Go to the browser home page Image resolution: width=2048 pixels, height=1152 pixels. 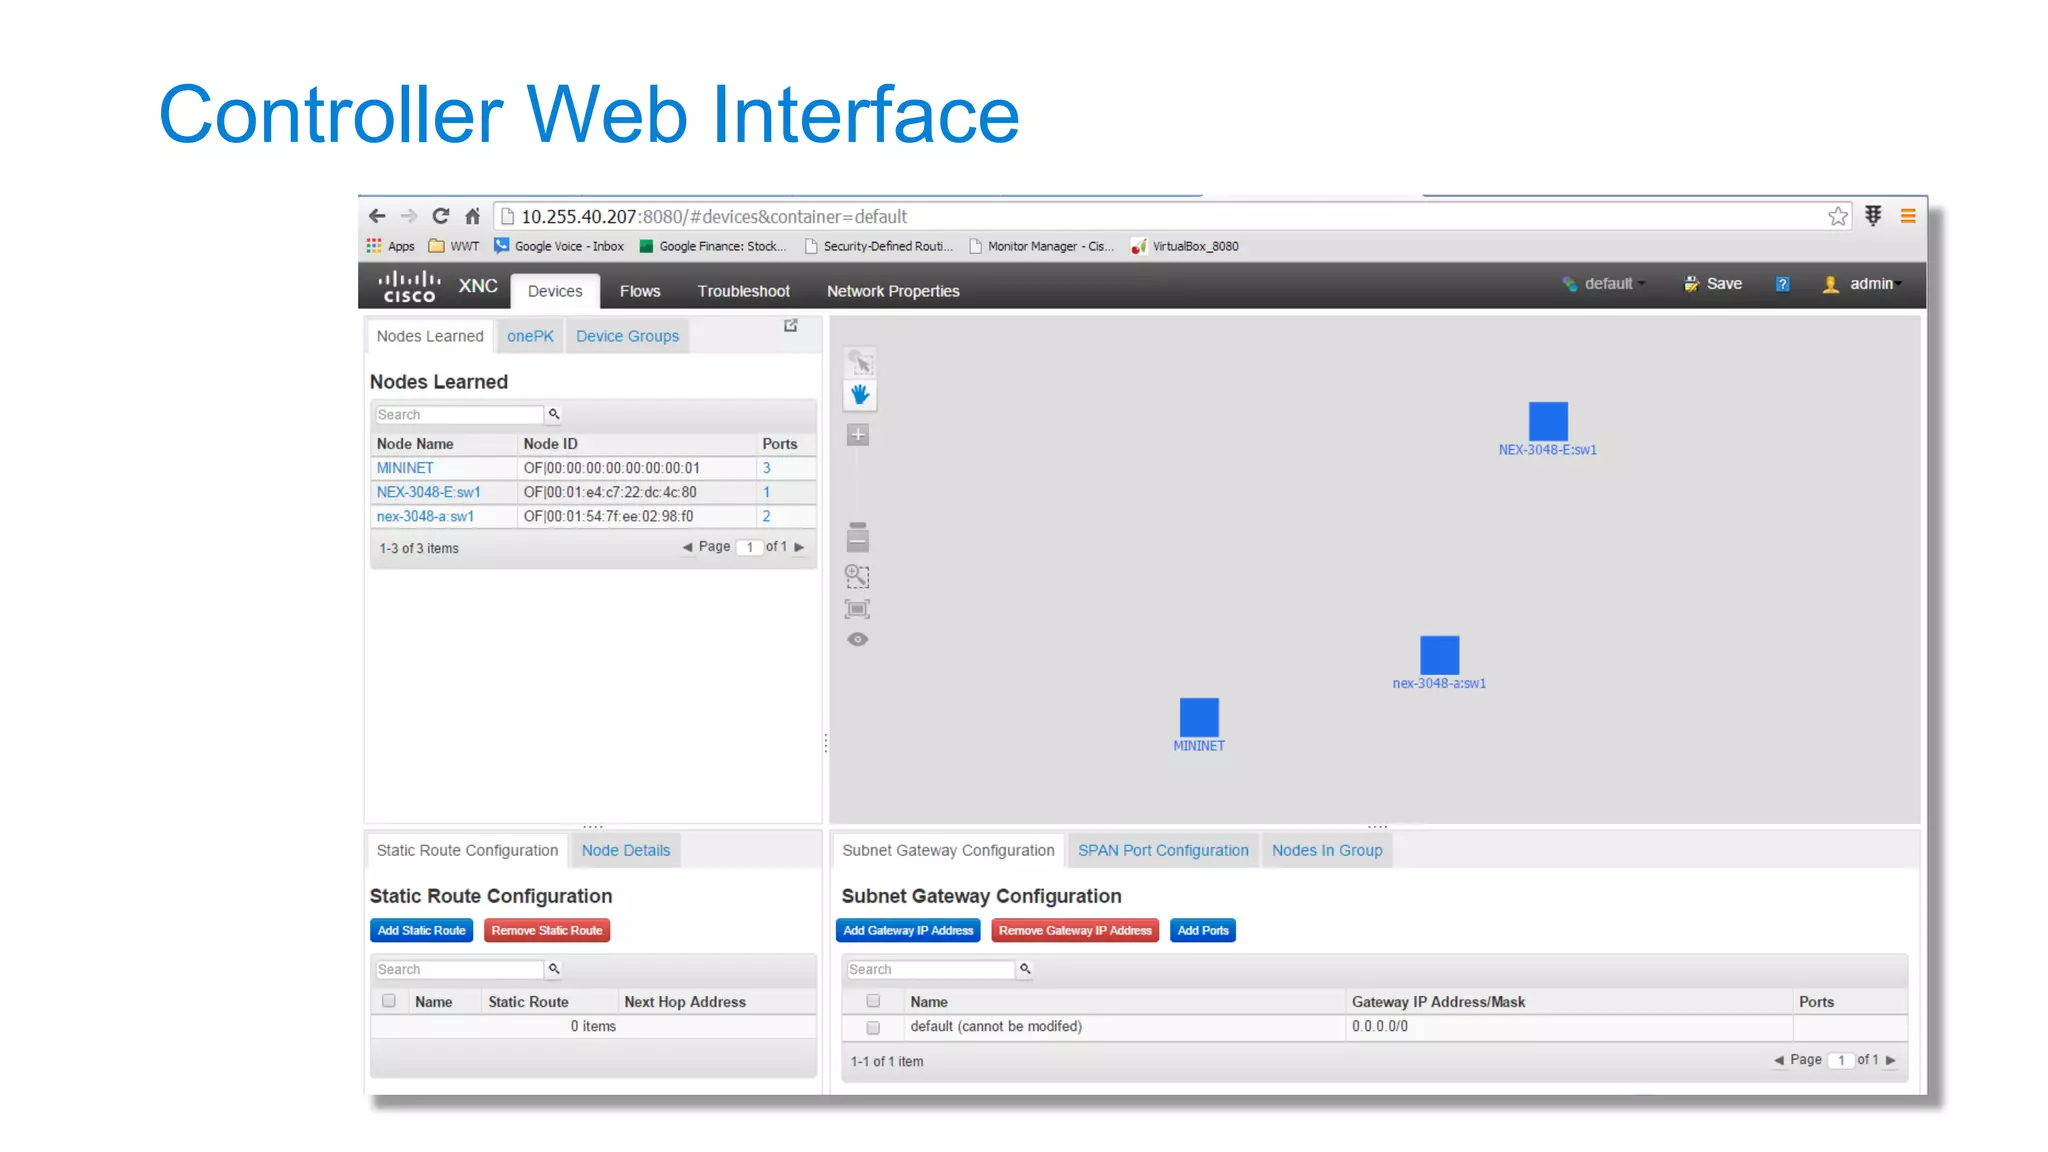[x=472, y=216]
